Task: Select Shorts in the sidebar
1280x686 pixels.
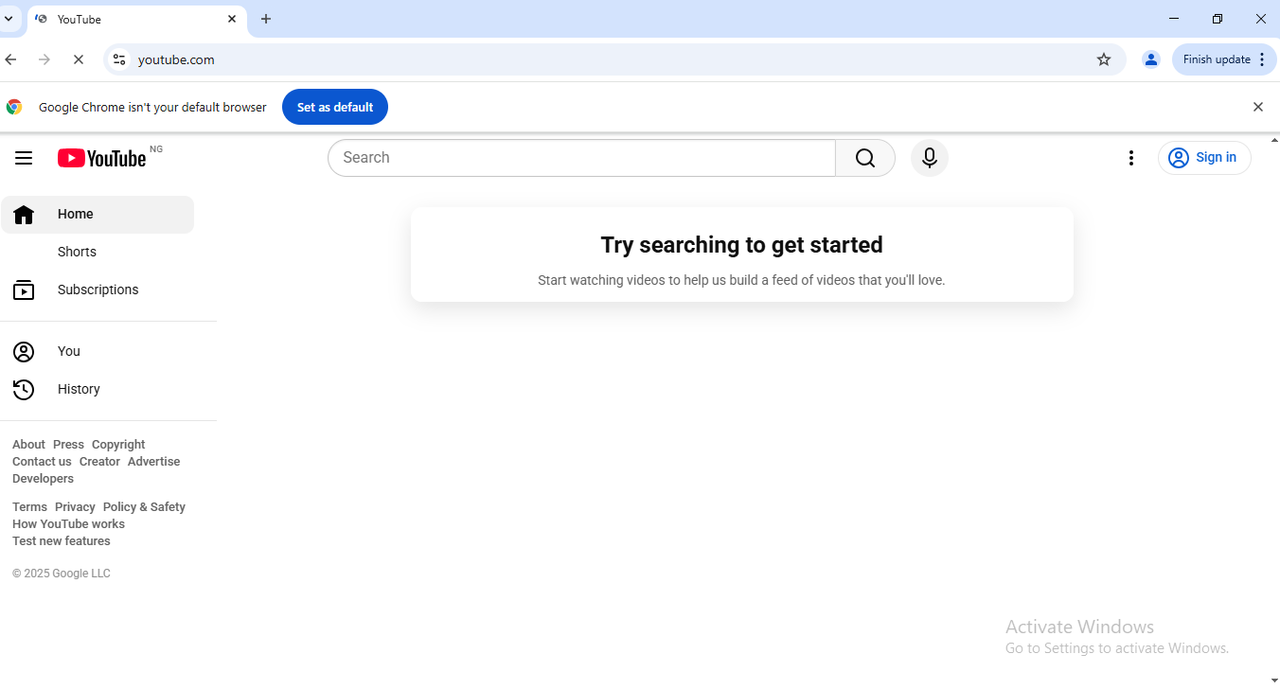Action: click(77, 252)
